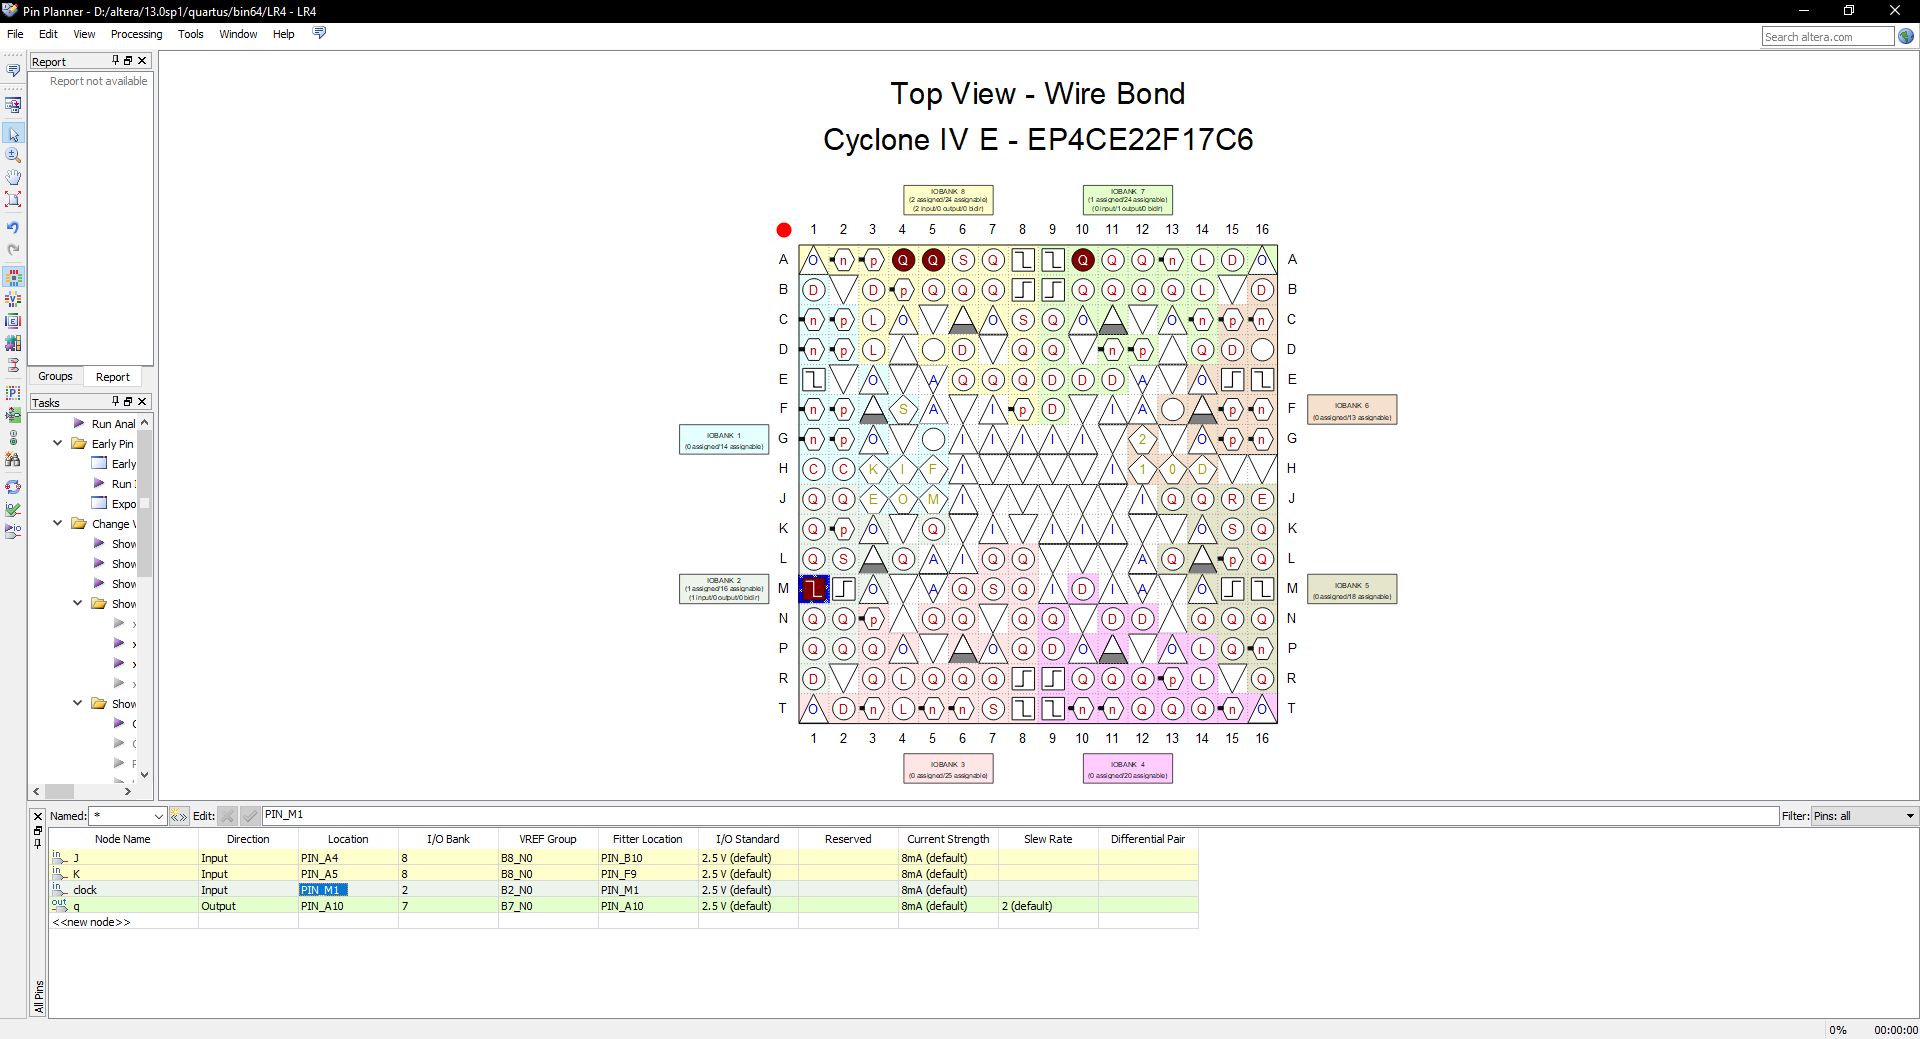Float the Tasks panel window
Screen dimensions: 1920x1039
pos(128,402)
